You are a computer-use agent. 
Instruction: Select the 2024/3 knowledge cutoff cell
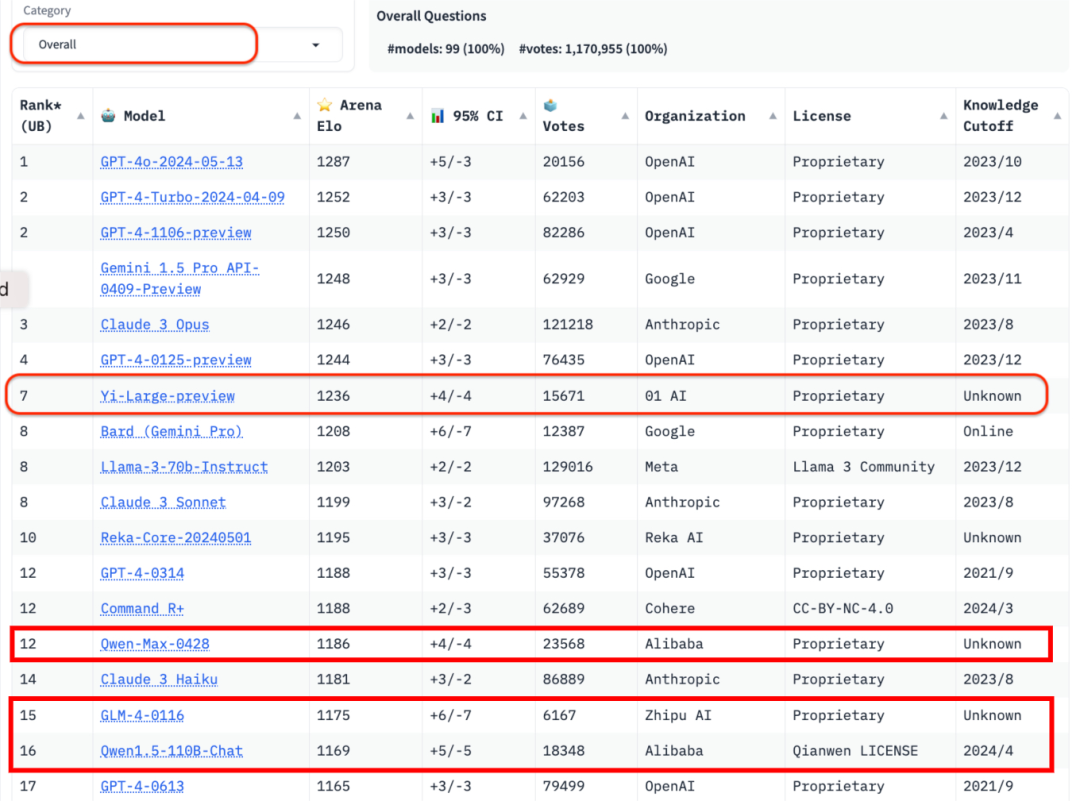[x=988, y=609]
